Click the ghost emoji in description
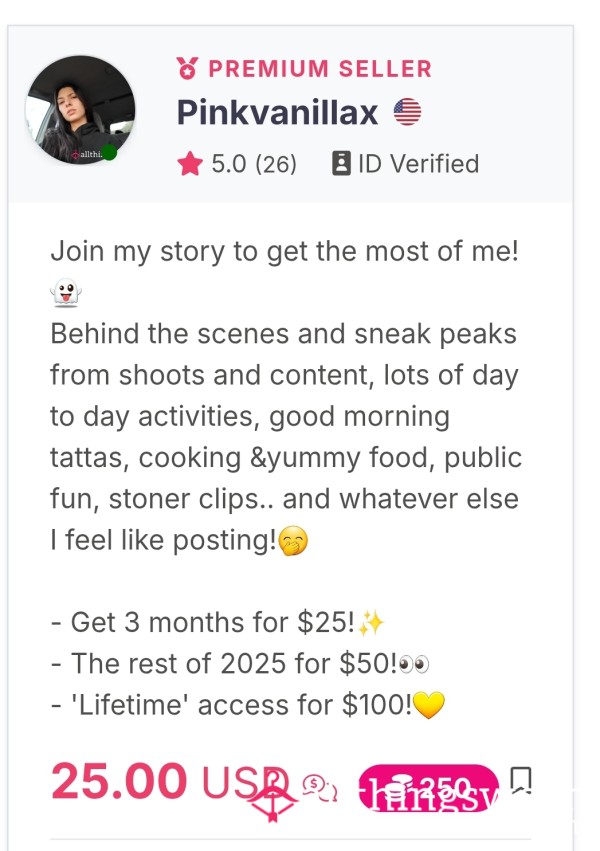 click(x=66, y=293)
